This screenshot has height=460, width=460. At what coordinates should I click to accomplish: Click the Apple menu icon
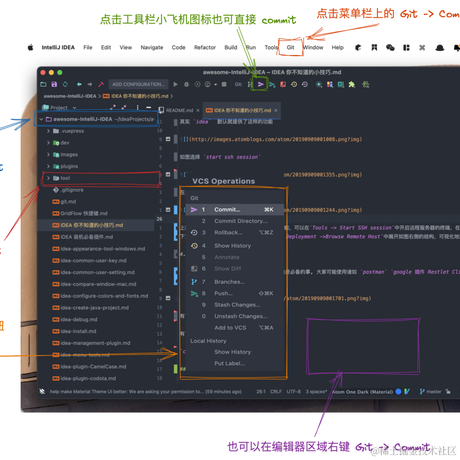30,47
